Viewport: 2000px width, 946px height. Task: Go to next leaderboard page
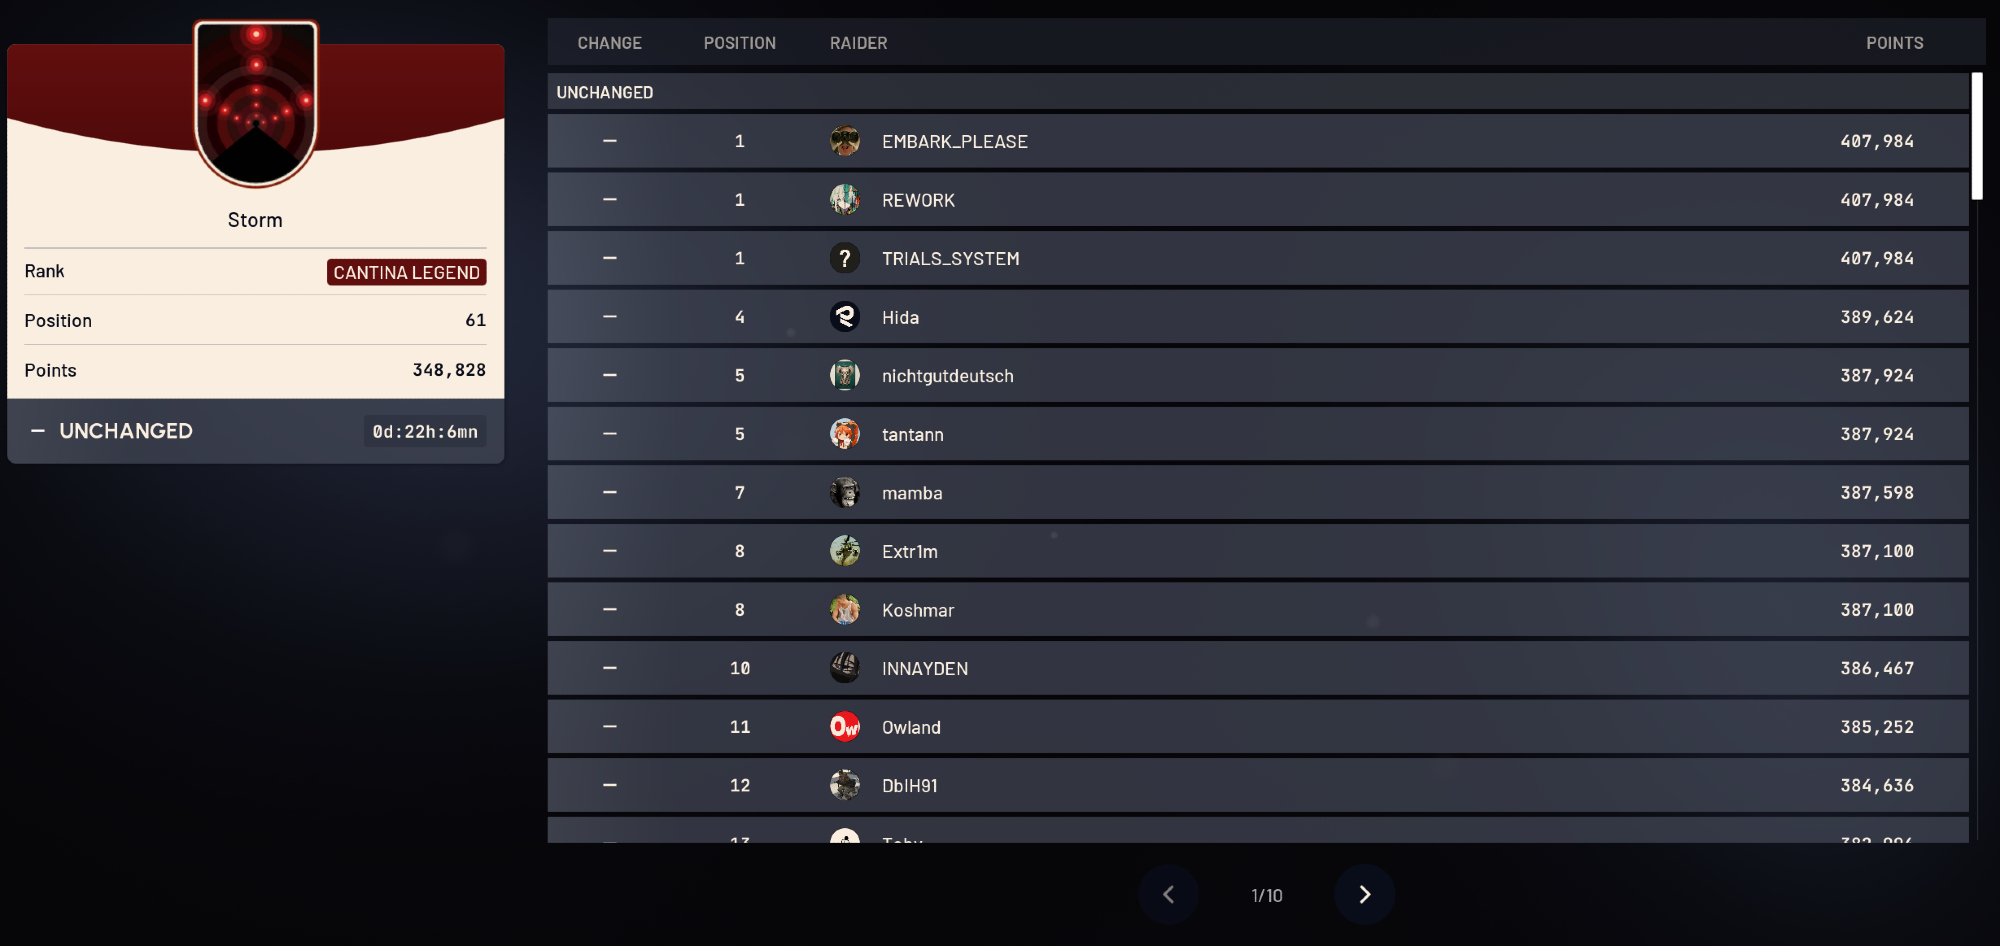(1364, 894)
